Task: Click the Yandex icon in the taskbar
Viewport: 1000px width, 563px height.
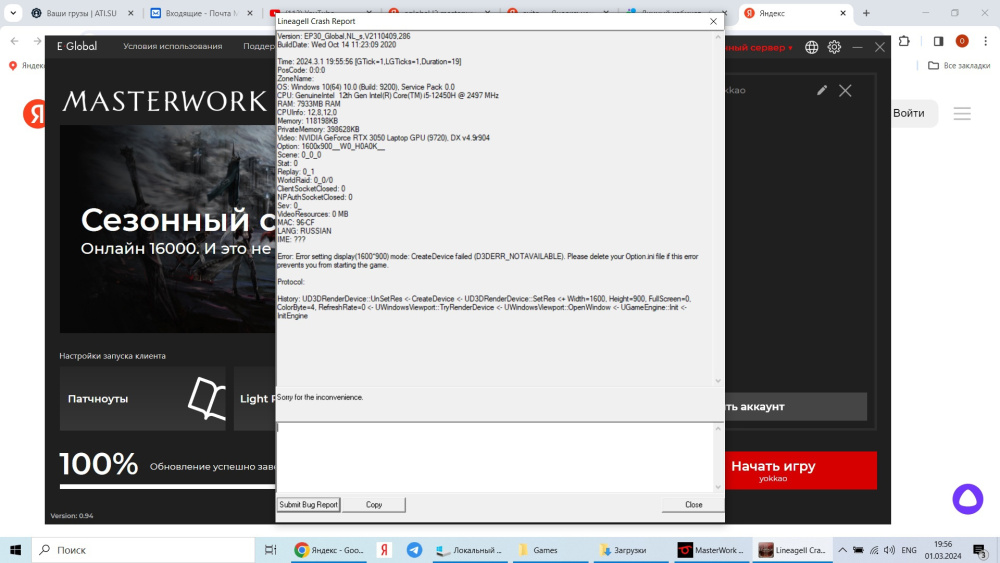Action: coord(384,550)
